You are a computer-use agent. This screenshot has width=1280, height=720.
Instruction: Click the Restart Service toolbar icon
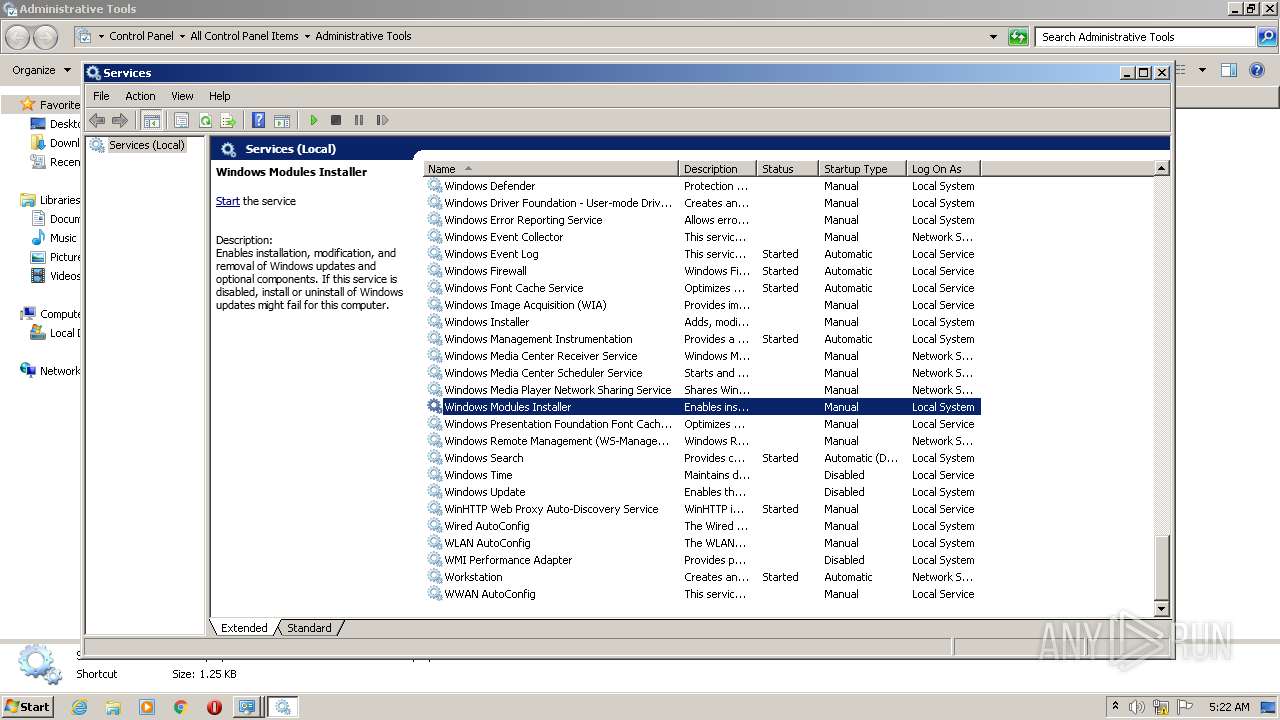(382, 120)
